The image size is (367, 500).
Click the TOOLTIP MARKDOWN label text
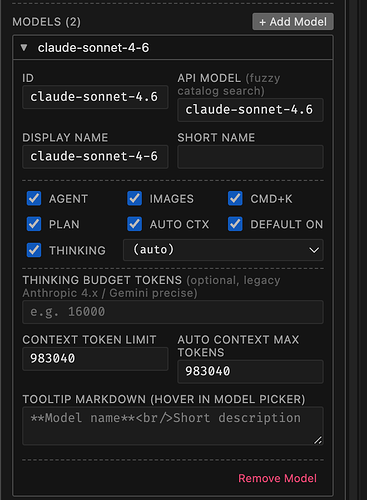164,399
